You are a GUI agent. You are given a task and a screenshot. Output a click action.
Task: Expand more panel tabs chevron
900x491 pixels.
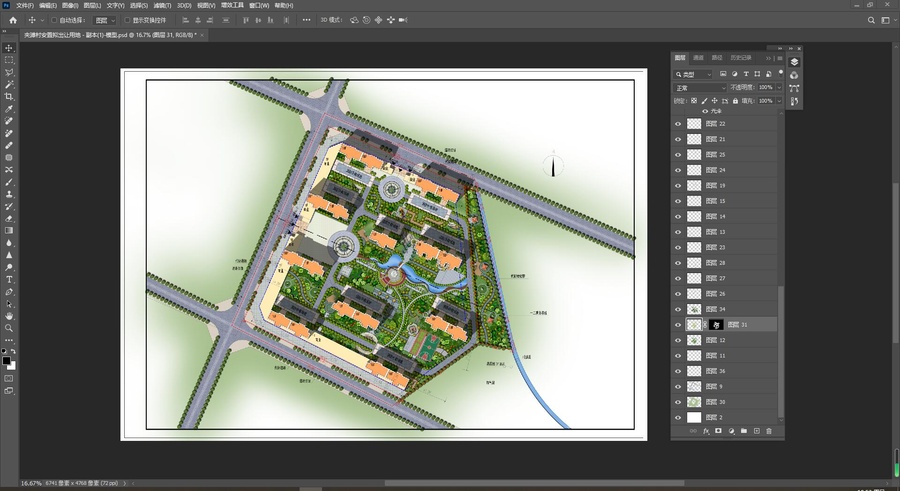pyautogui.click(x=769, y=58)
